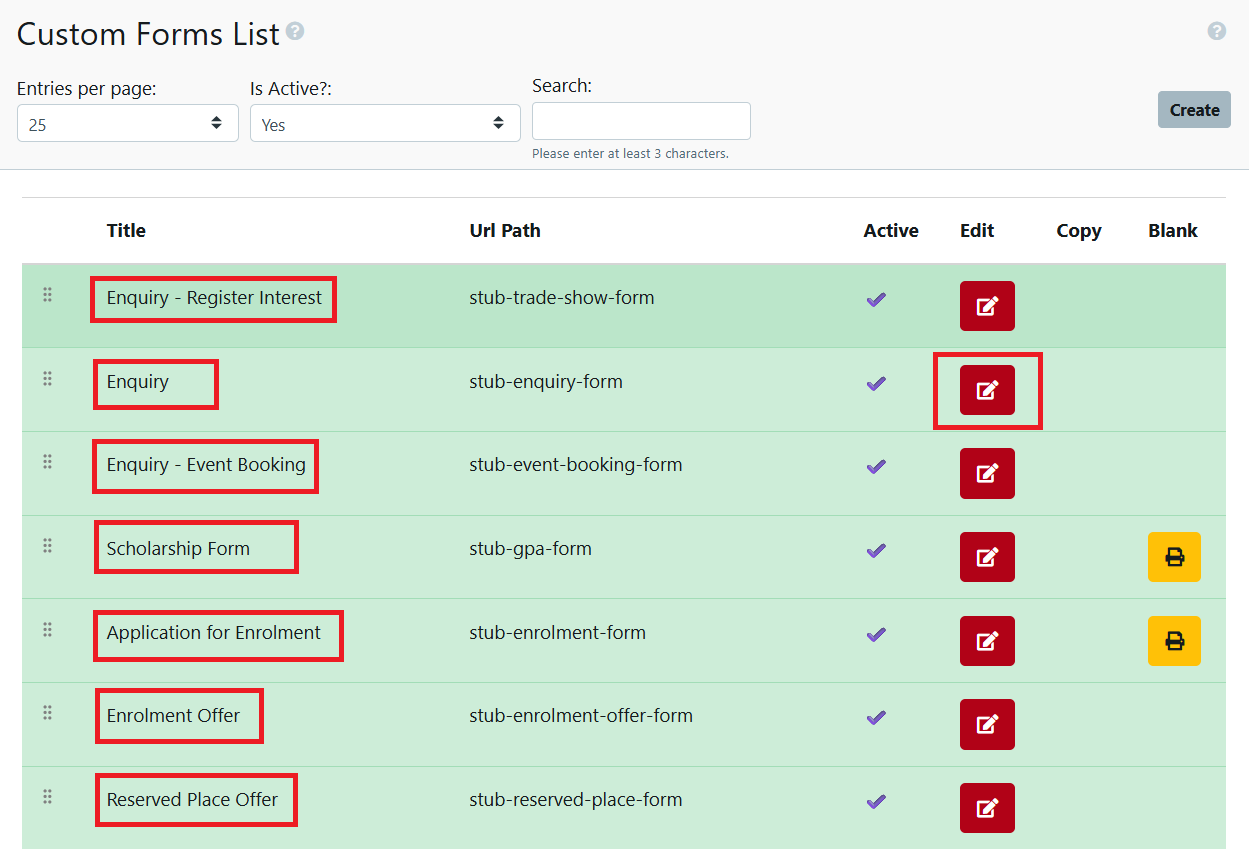Edit the Reserved Place Offer form
The height and width of the screenshot is (849, 1249).
pyautogui.click(x=987, y=808)
